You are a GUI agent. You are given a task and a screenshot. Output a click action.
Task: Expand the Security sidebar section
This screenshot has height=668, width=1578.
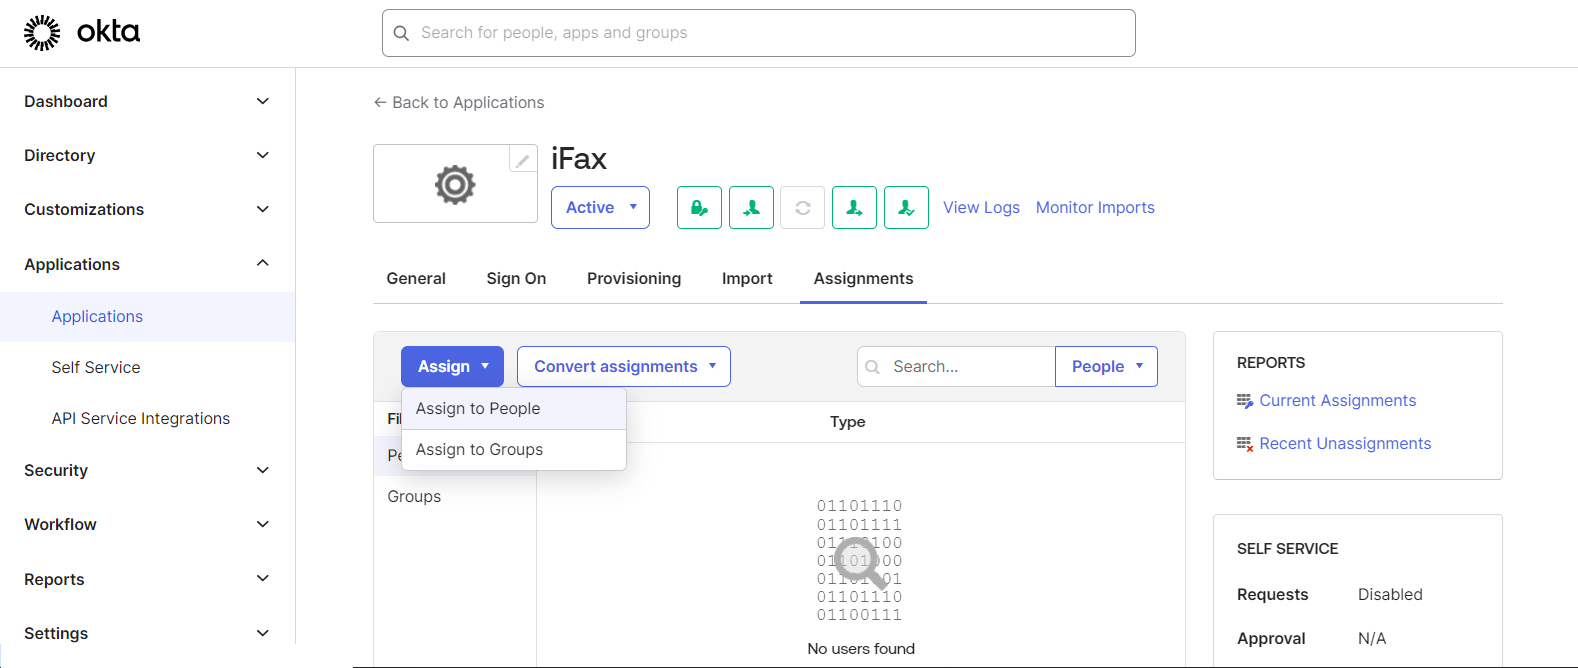pos(147,470)
